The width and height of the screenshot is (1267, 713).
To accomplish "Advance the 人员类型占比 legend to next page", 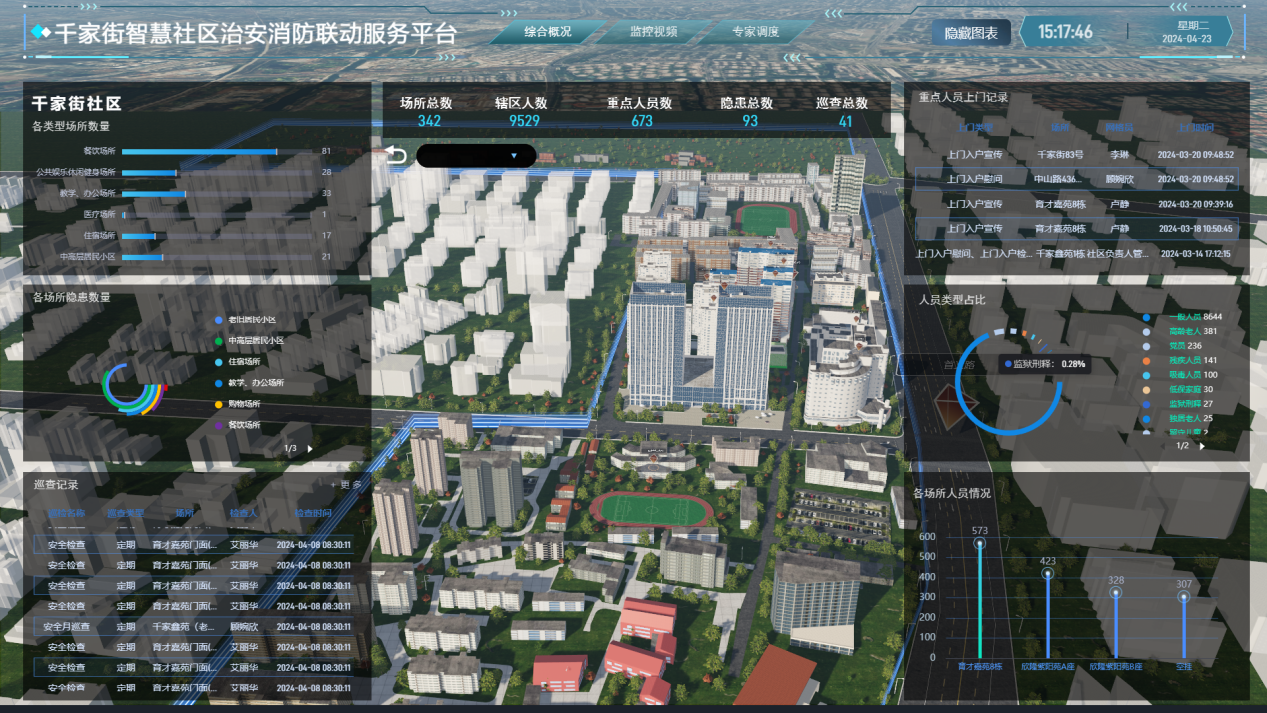I will (x=1202, y=446).
